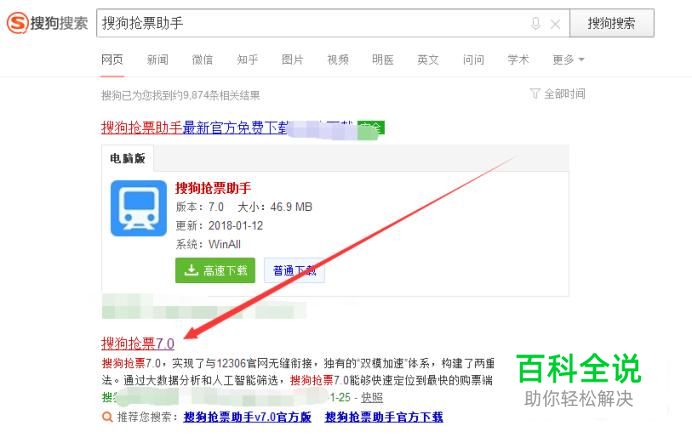This screenshot has width=692, height=443.
Task: Click the 更新：2018-01-12 date text
Action: click(x=219, y=226)
